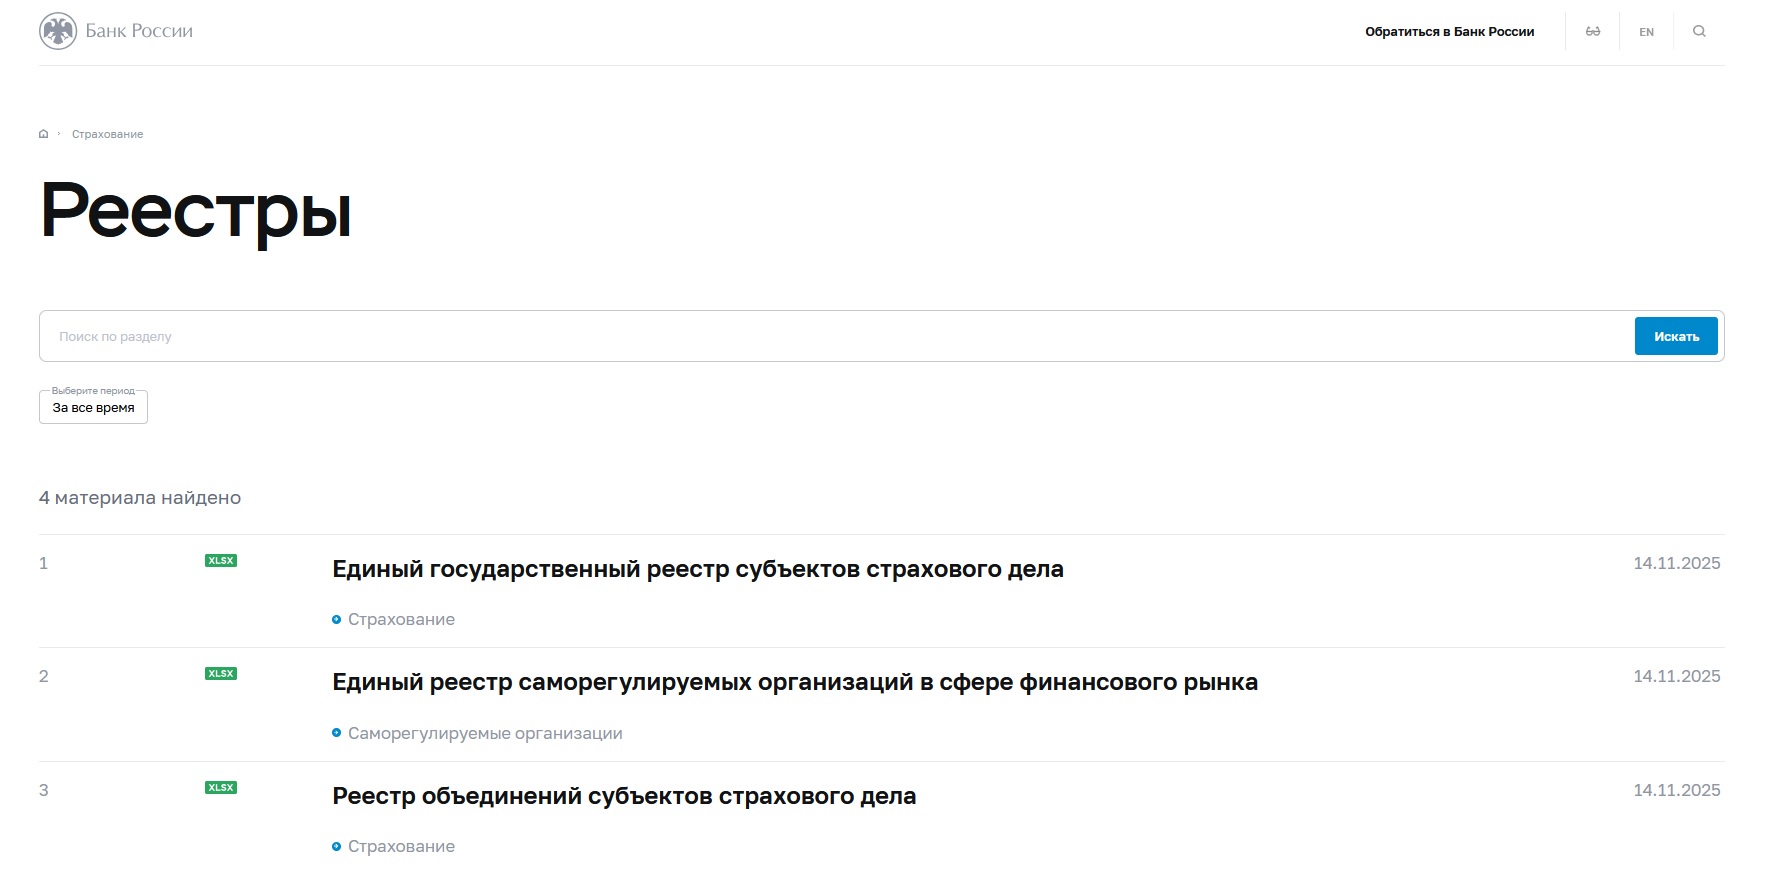Select the 'Страхование' tag under the first result
Screen dimensions: 1782x874
(400, 619)
